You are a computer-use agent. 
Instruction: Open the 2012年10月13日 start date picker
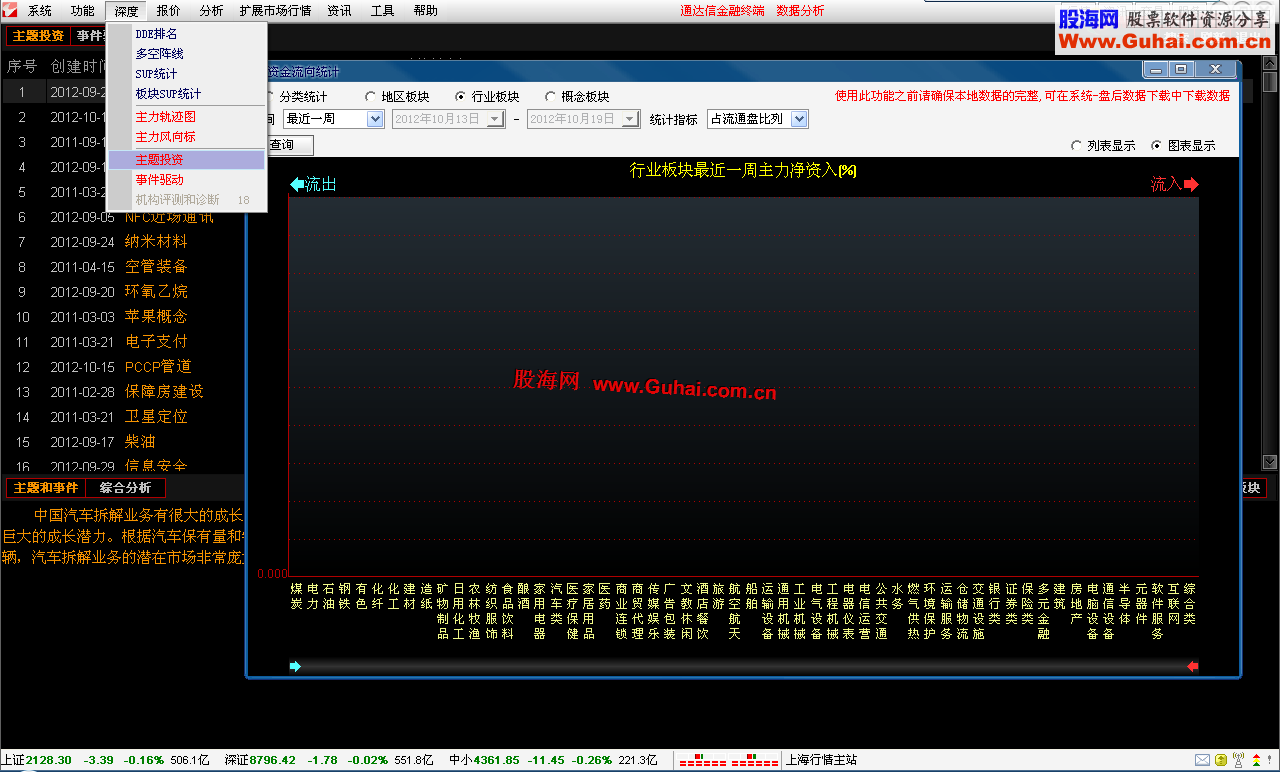pos(497,119)
